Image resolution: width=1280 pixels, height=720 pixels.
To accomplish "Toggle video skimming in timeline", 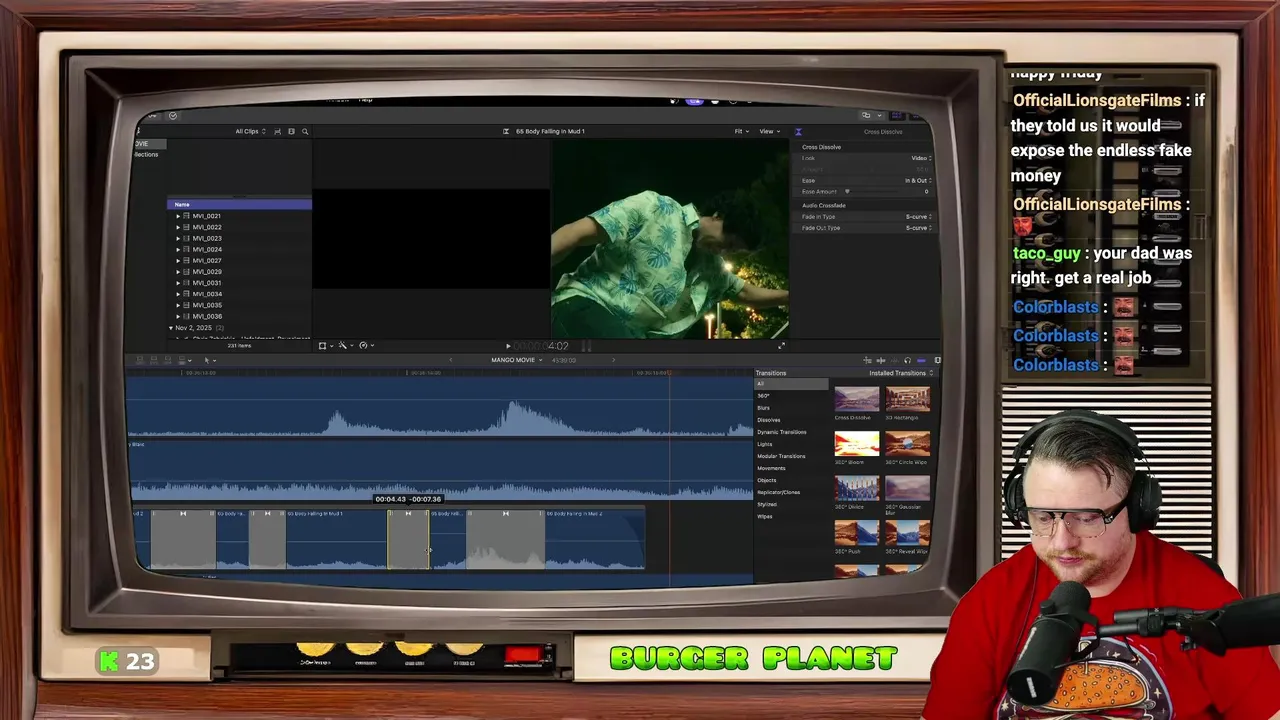I will coord(867,360).
